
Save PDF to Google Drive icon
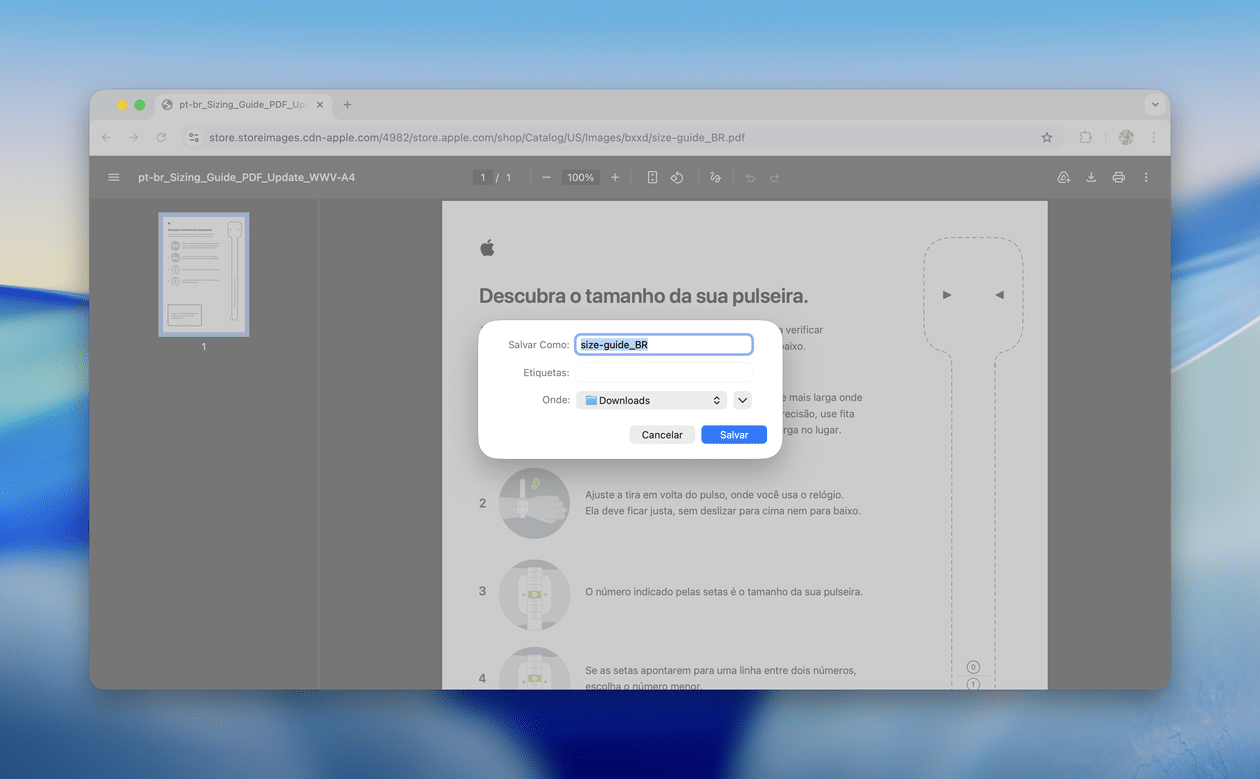[x=1063, y=178]
